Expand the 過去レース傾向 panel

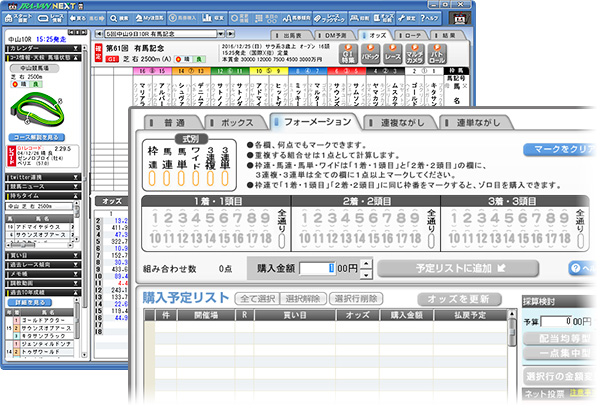point(43,265)
